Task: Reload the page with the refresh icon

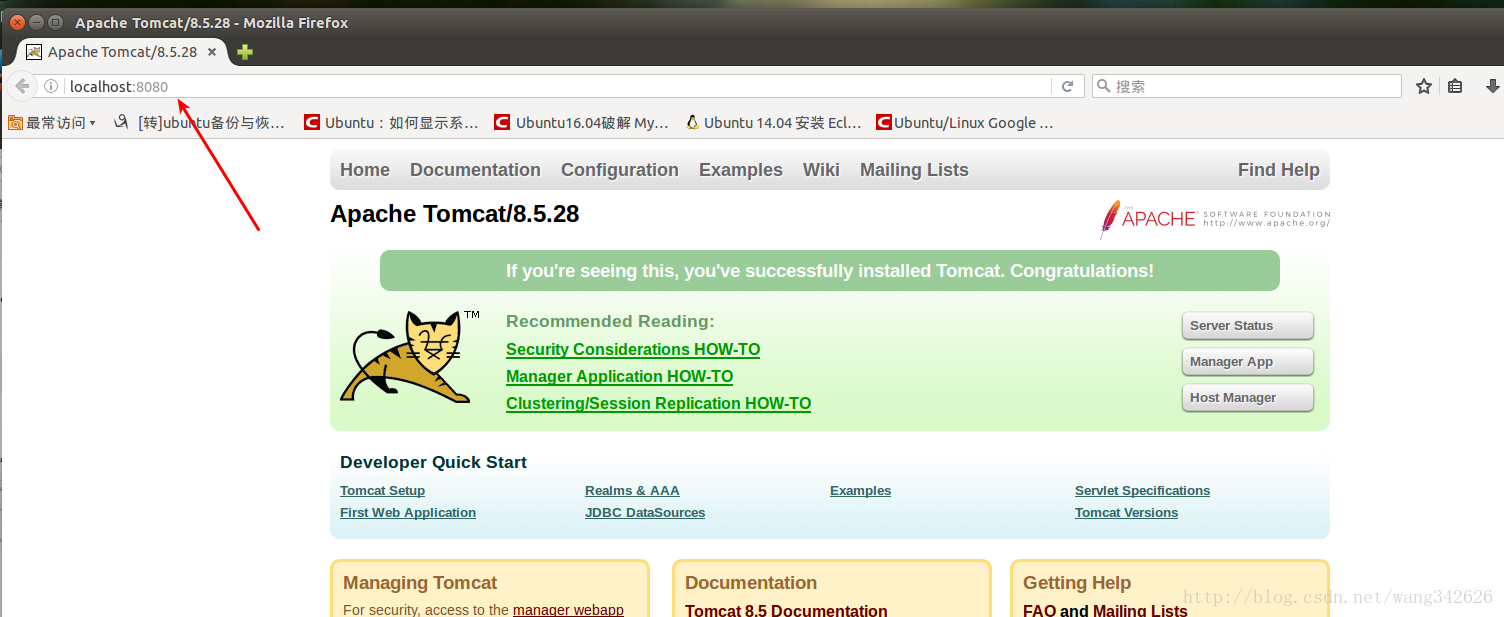Action: (x=1067, y=87)
